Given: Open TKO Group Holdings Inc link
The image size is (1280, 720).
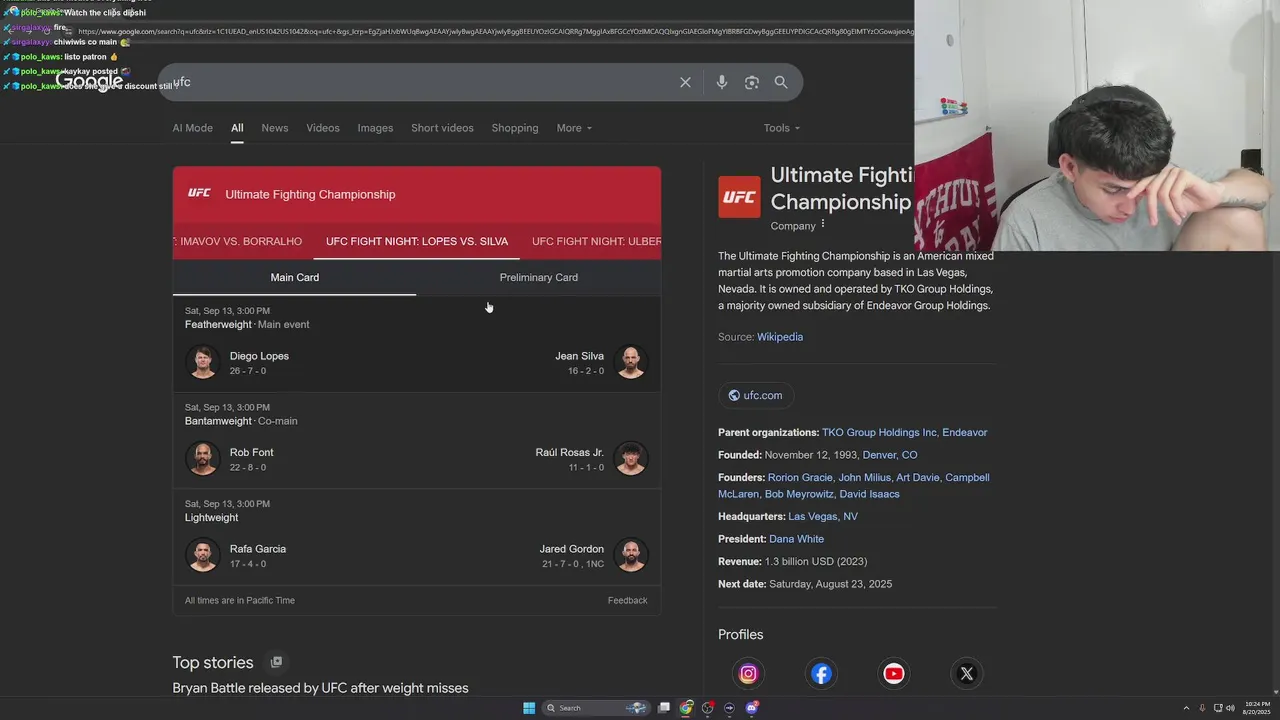Looking at the screenshot, I should (879, 432).
